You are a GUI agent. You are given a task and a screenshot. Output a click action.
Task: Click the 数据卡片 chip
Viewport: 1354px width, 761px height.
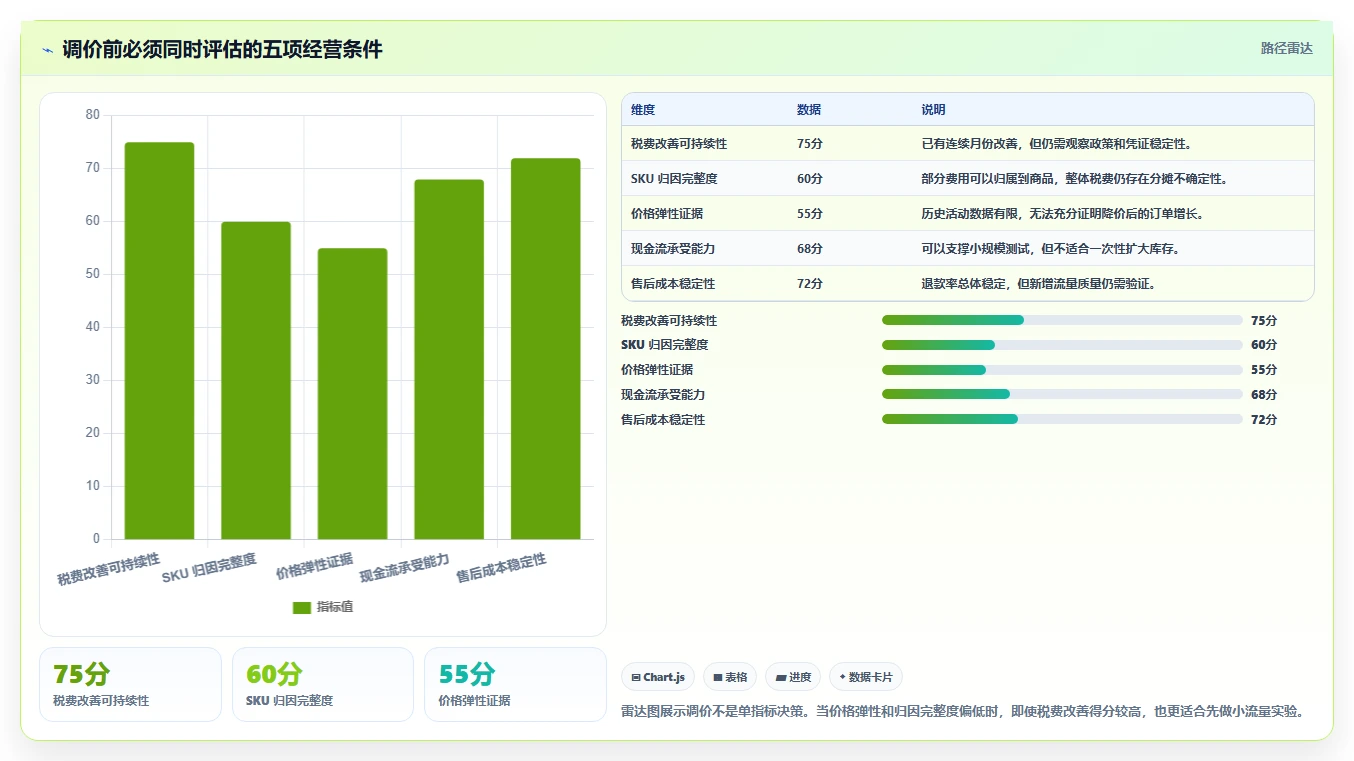[866, 677]
